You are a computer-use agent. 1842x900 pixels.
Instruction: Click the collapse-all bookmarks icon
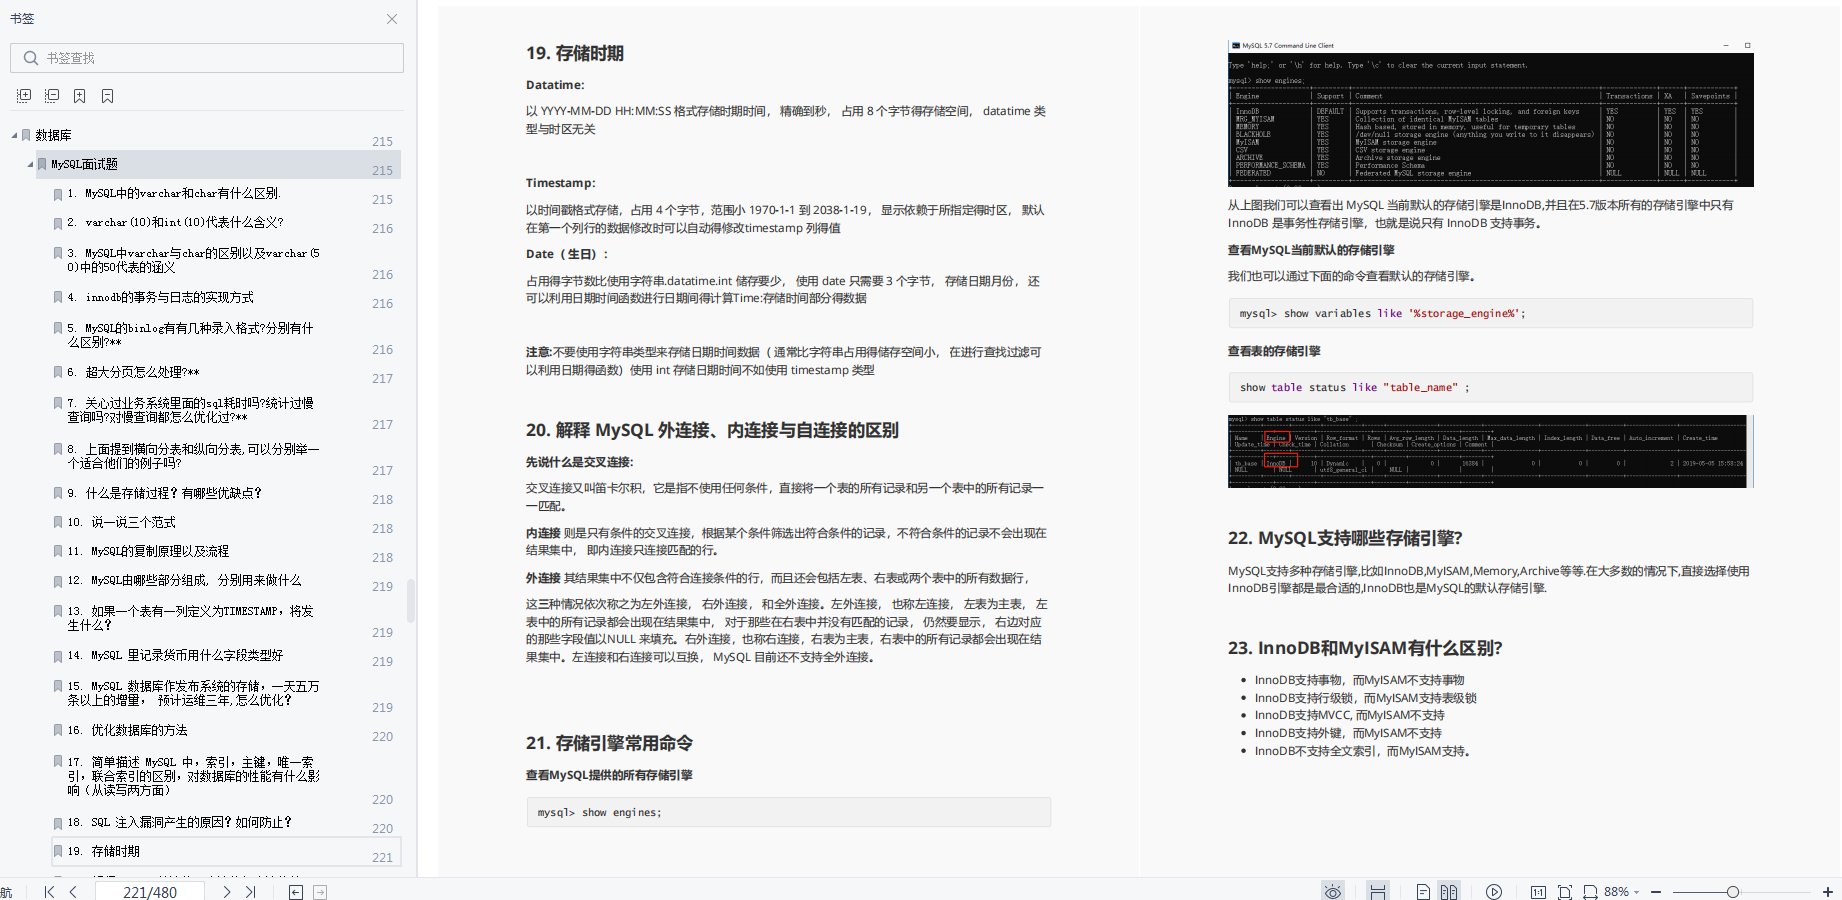[52, 96]
